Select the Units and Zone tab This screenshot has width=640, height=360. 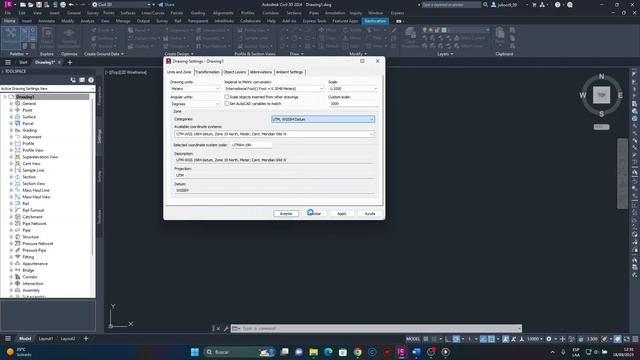point(179,72)
